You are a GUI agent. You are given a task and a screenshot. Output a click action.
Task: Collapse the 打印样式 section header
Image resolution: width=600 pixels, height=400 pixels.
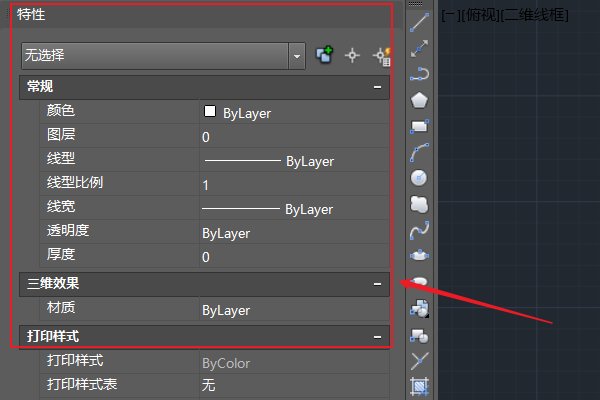click(x=377, y=337)
